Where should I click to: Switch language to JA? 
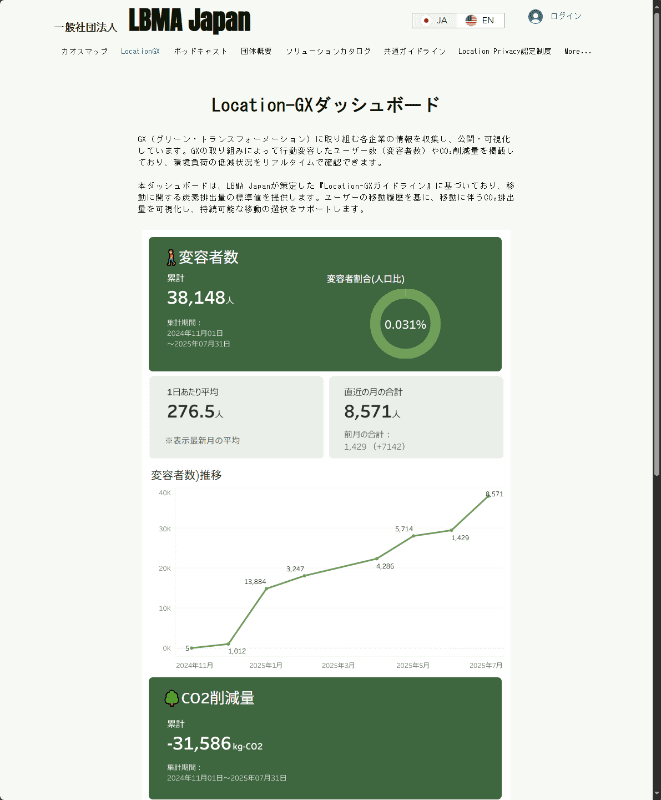click(x=435, y=20)
